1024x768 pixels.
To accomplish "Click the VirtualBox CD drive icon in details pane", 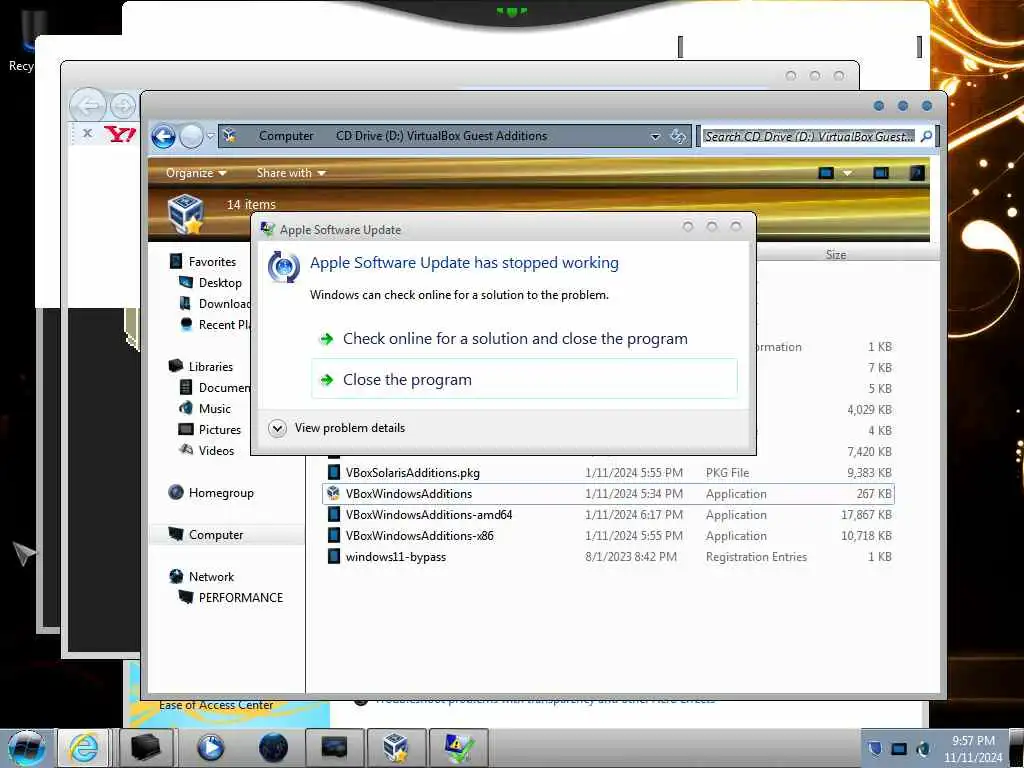I will (185, 214).
